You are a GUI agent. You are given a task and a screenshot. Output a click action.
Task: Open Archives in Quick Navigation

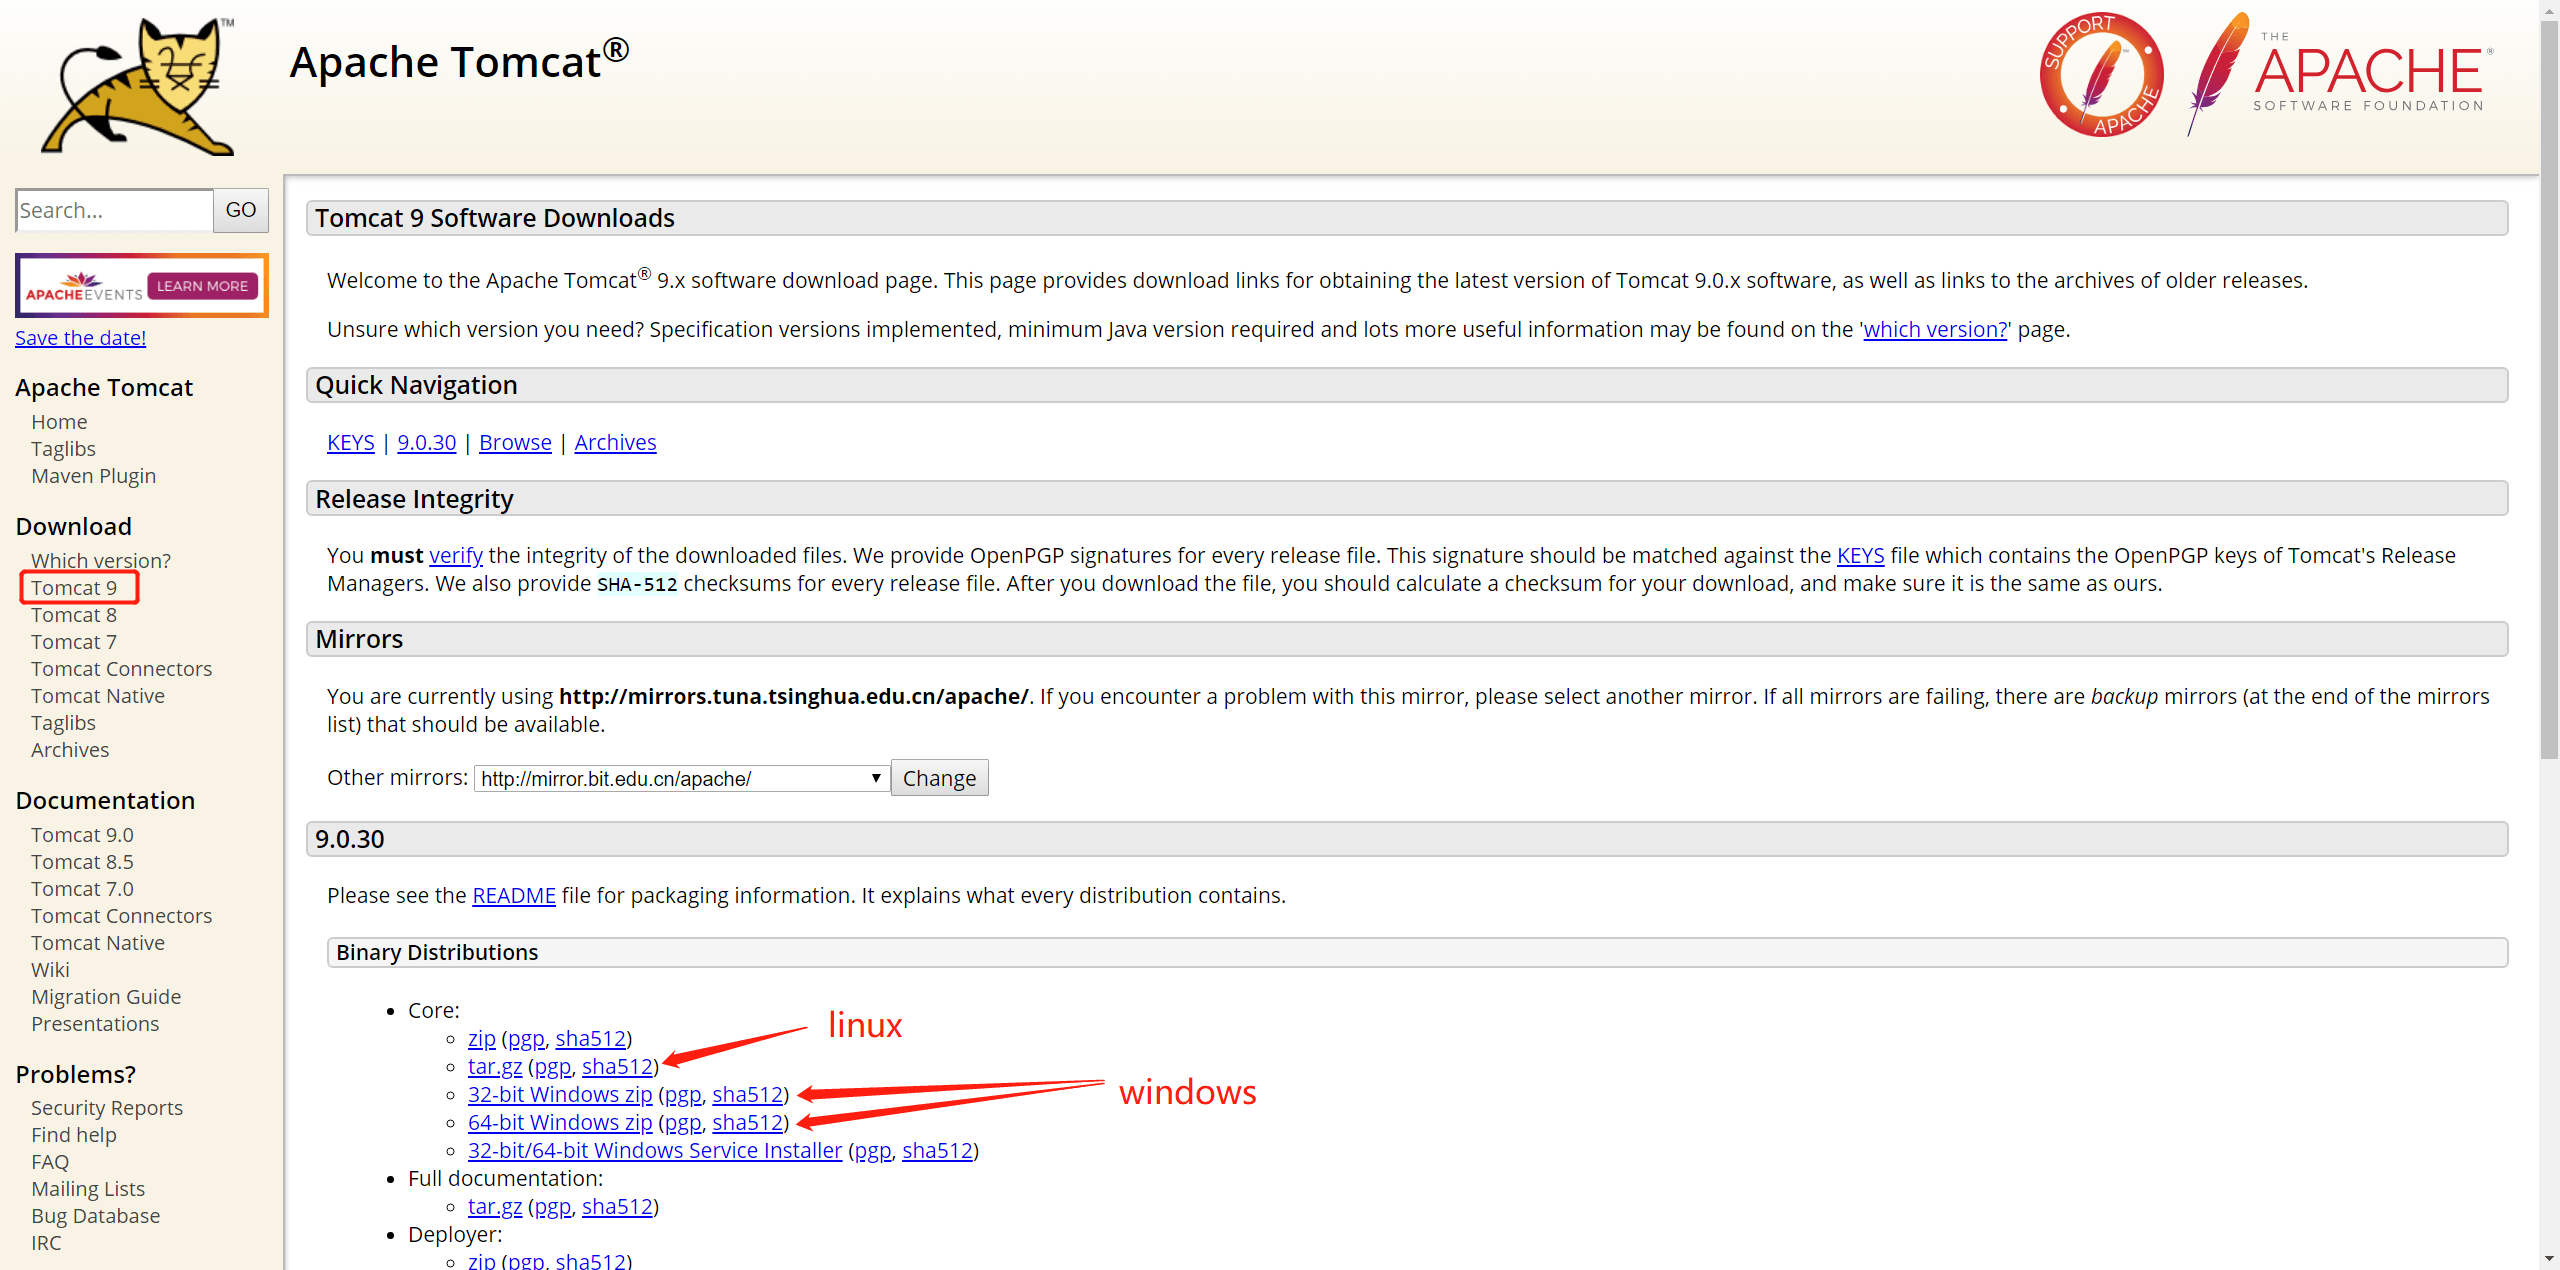615,443
